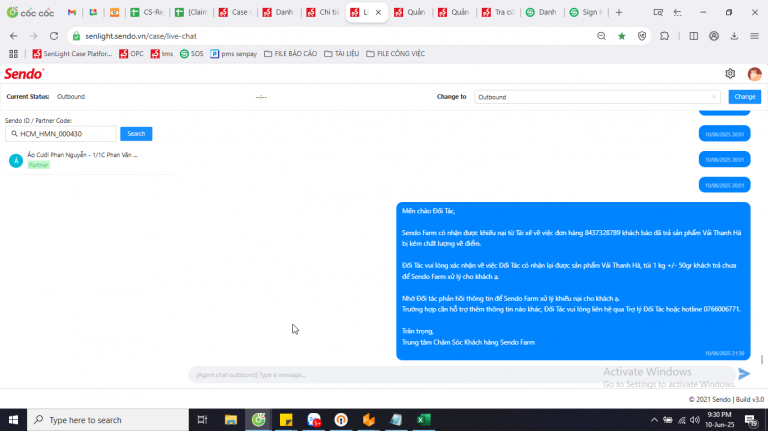Viewport: 768px width, 431px height.
Task: Open the Windows notification center
Action: pyautogui.click(x=750, y=420)
